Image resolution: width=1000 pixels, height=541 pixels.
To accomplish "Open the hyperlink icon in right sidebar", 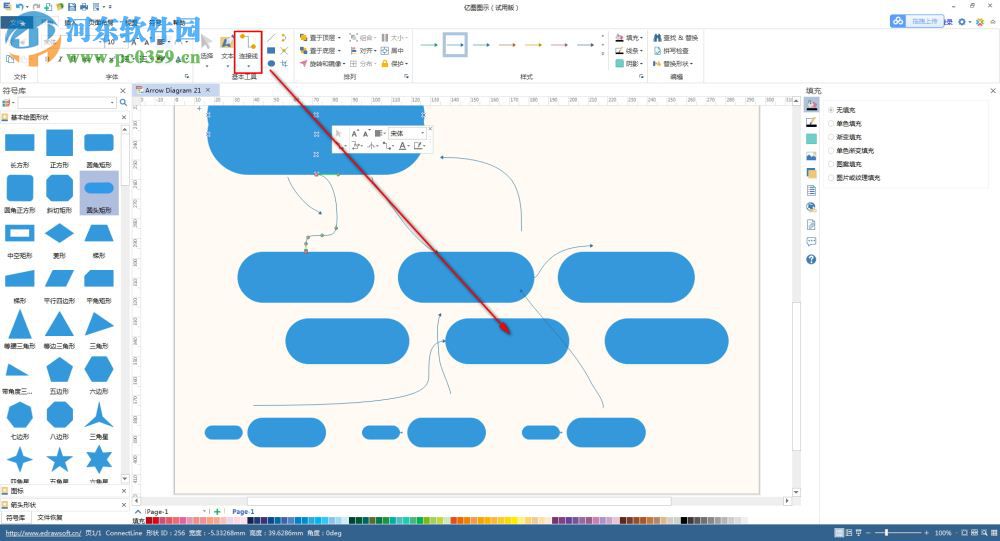I will 811,207.
